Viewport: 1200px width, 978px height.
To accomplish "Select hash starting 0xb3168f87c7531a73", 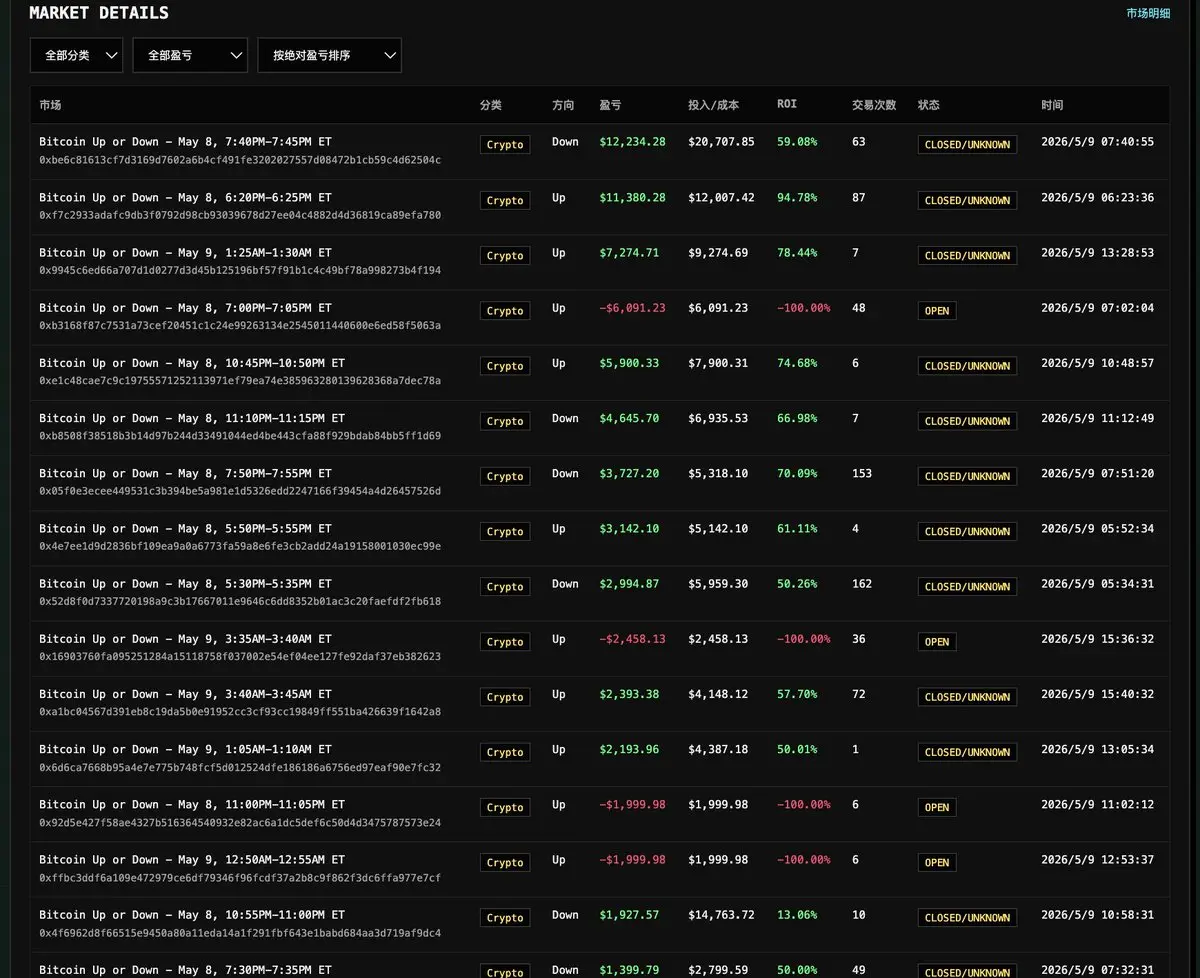I will [240, 325].
